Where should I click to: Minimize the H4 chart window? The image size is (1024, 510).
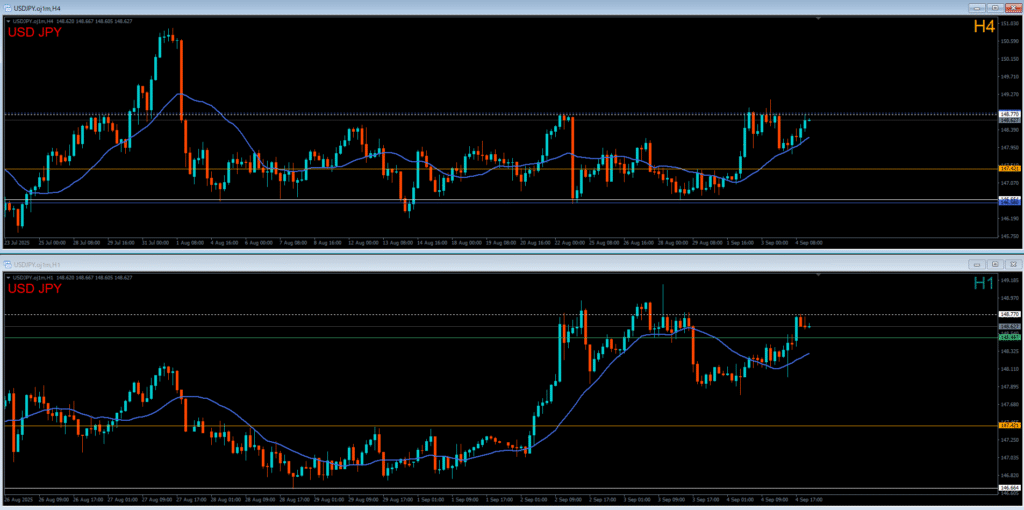(x=977, y=8)
